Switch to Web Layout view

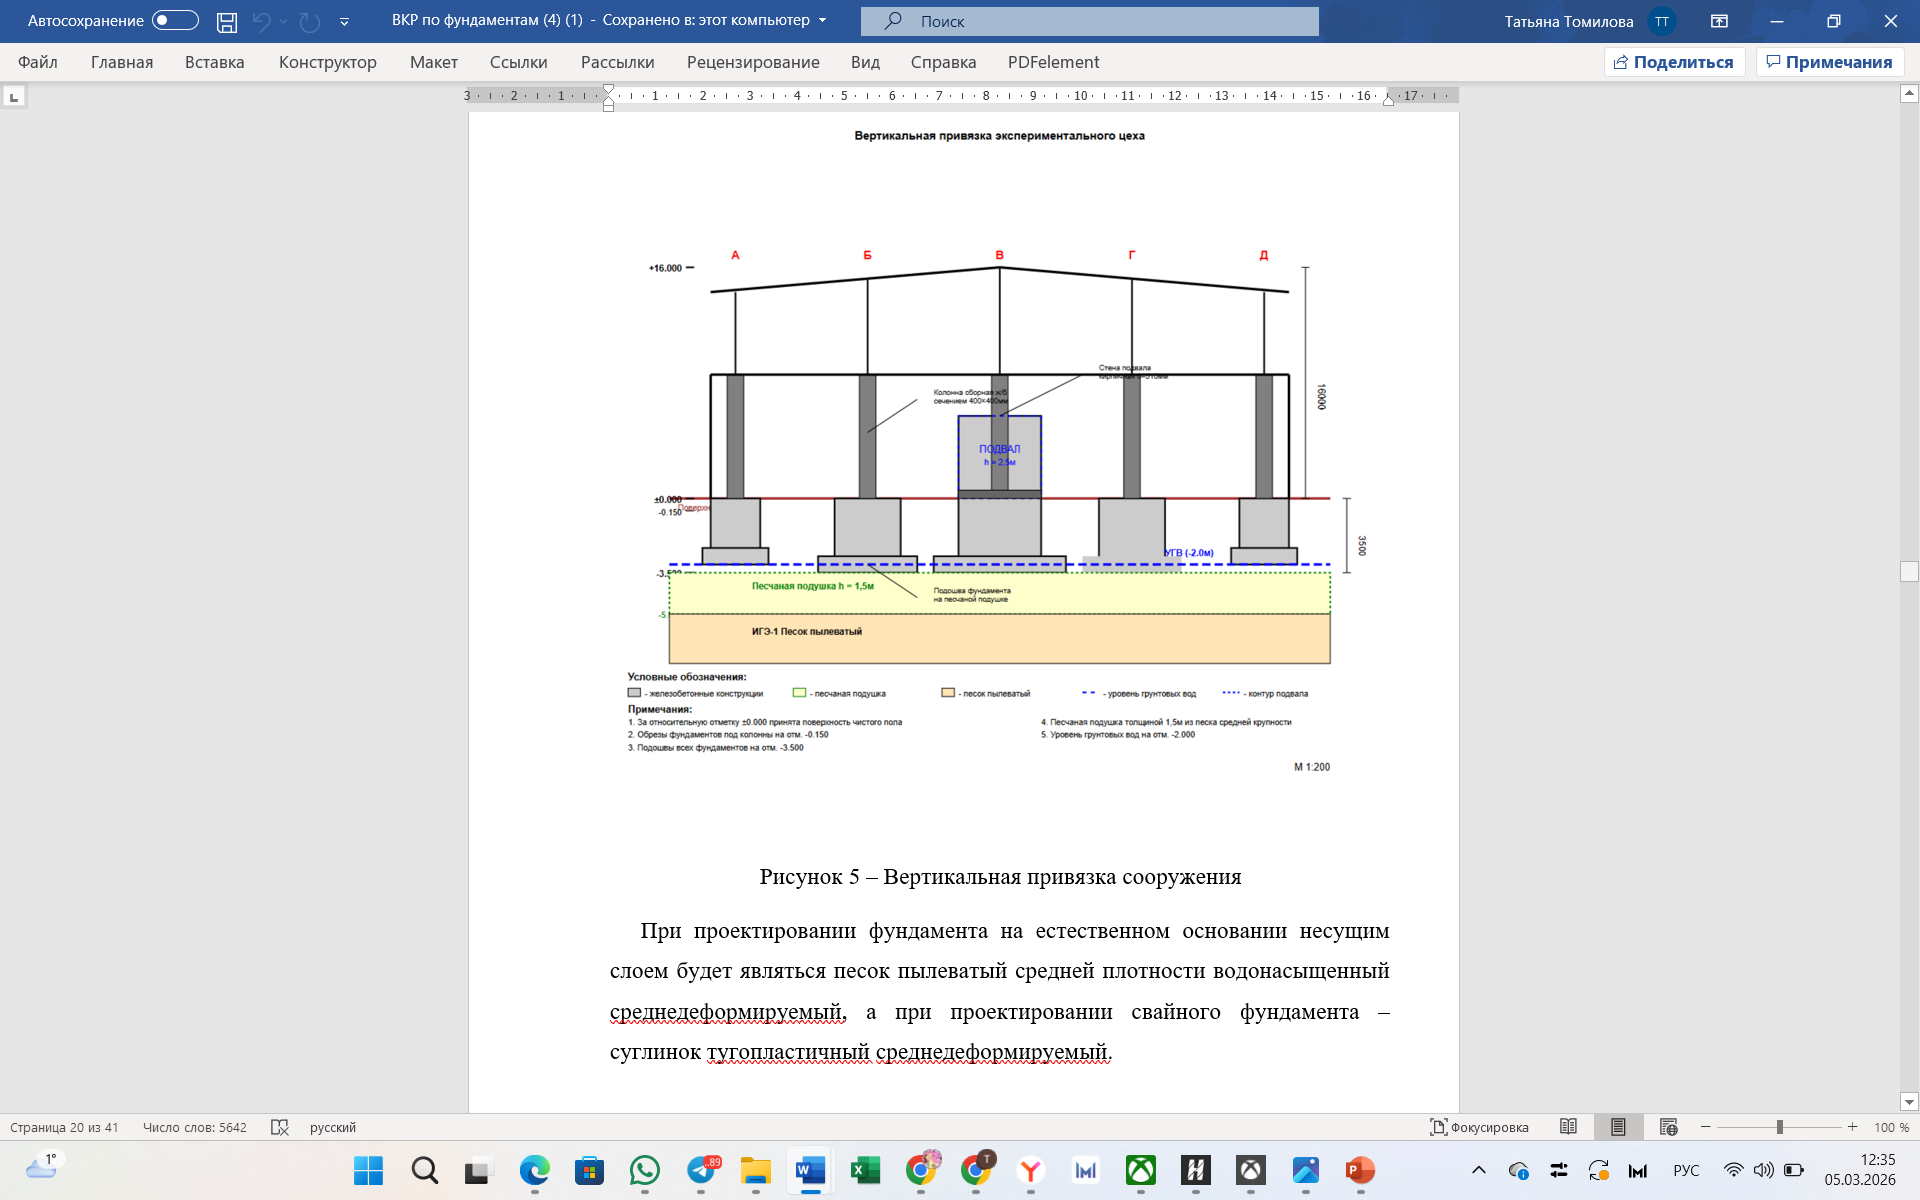[x=1668, y=1127]
